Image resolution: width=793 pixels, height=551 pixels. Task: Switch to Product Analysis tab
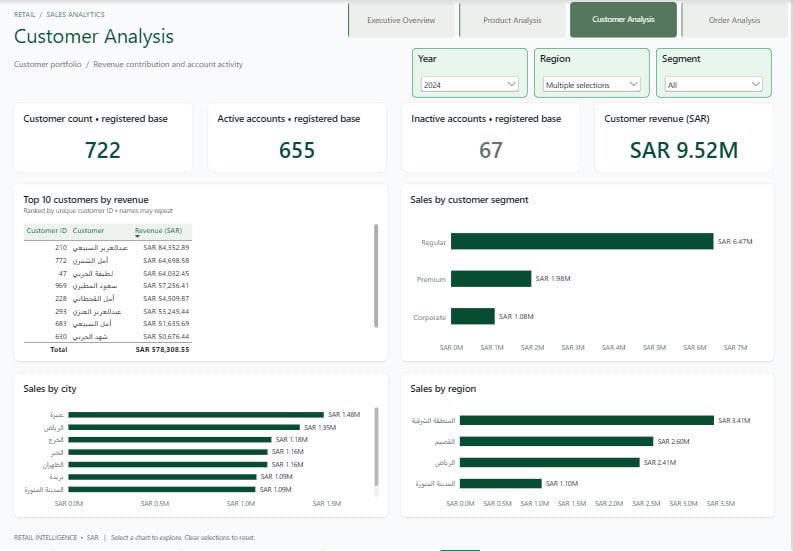pyautogui.click(x=512, y=20)
